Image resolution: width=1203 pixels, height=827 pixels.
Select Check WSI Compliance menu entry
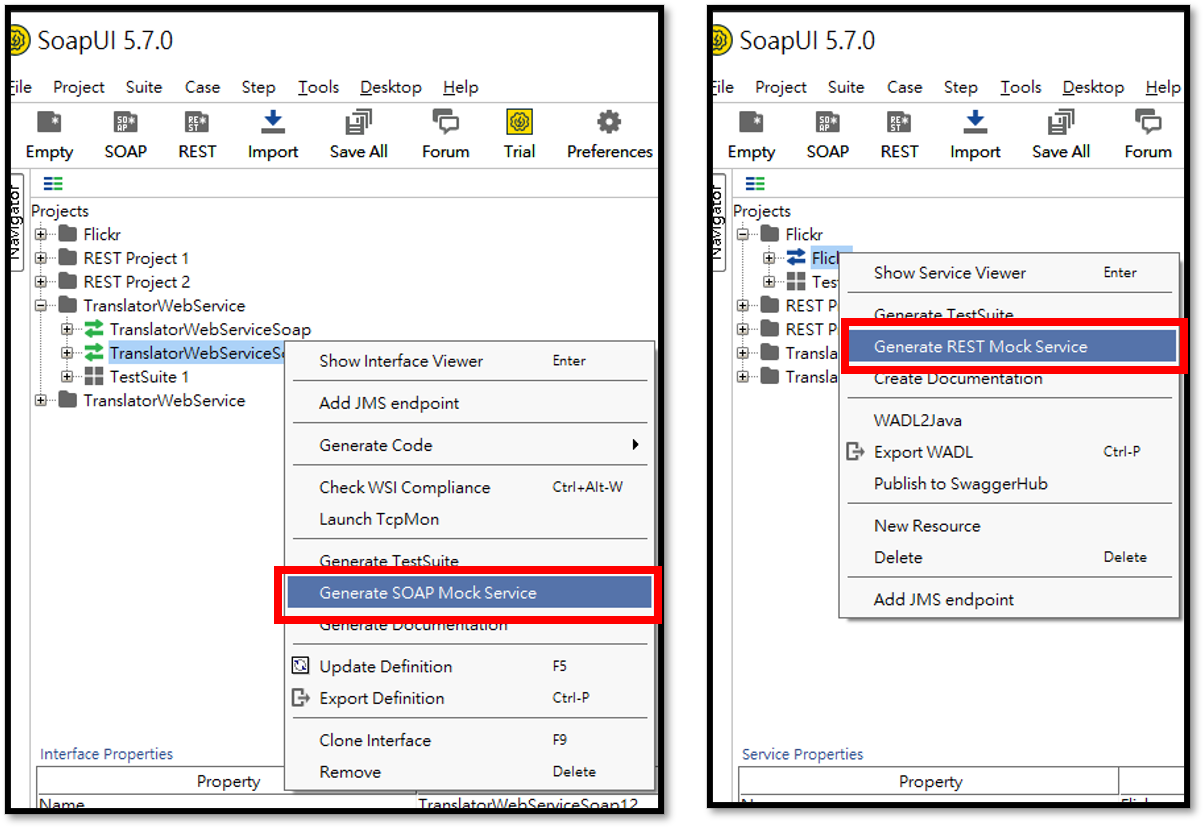[x=404, y=487]
